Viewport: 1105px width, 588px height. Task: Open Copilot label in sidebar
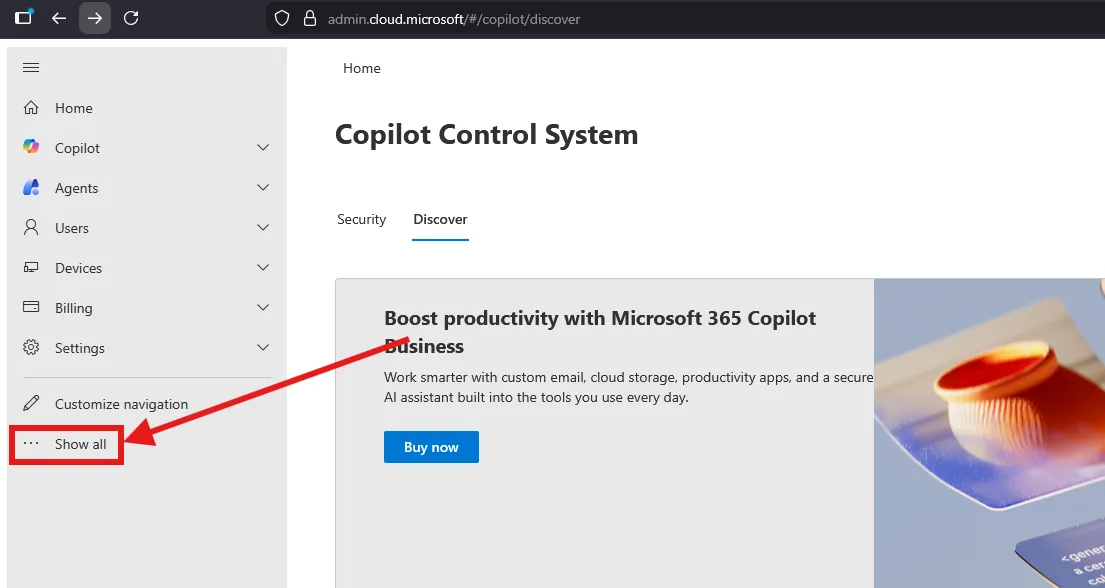click(78, 148)
